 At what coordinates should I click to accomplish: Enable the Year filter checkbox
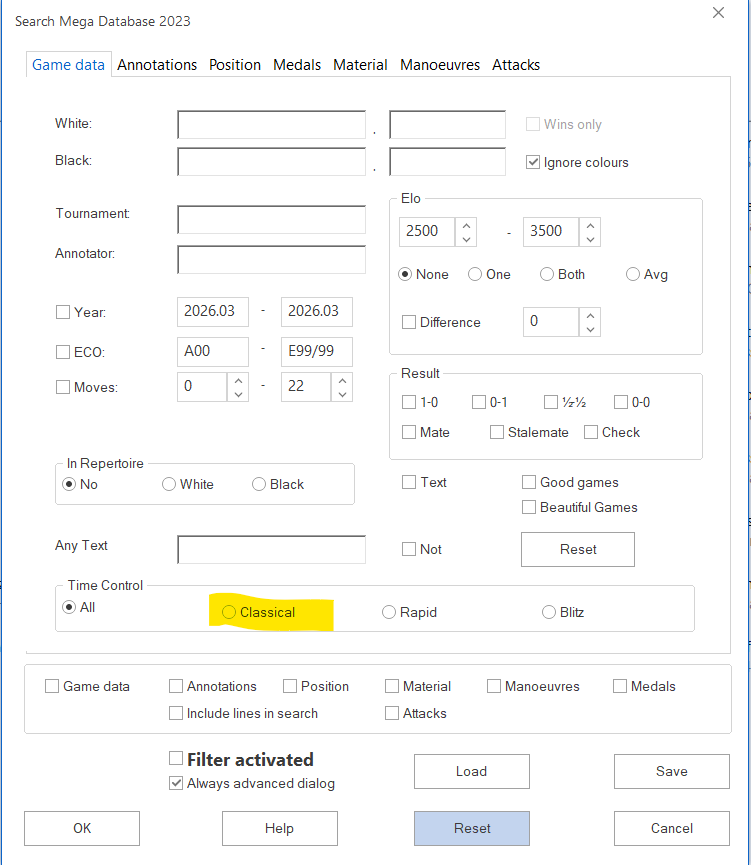(x=63, y=312)
